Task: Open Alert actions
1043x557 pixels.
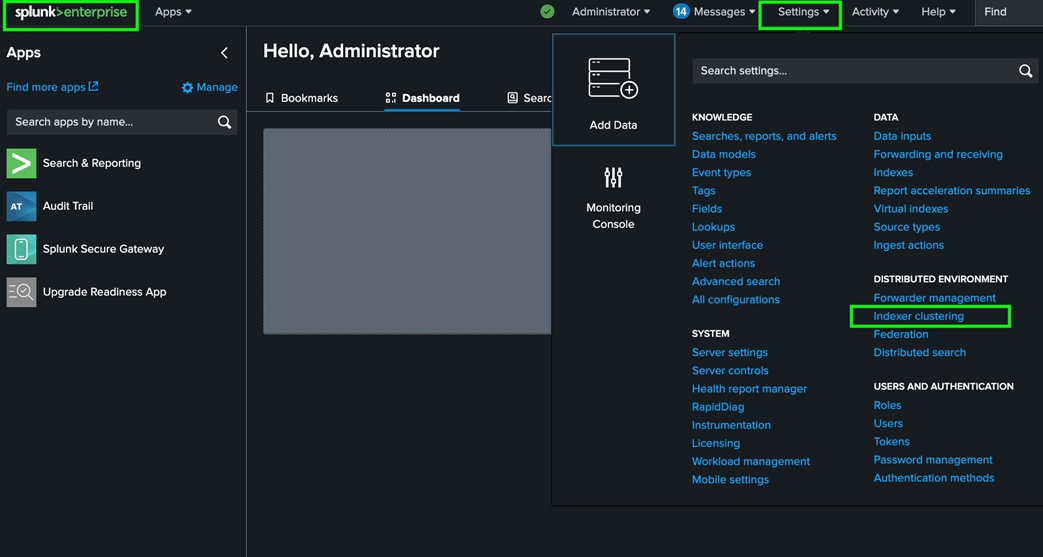Action: [x=723, y=264]
